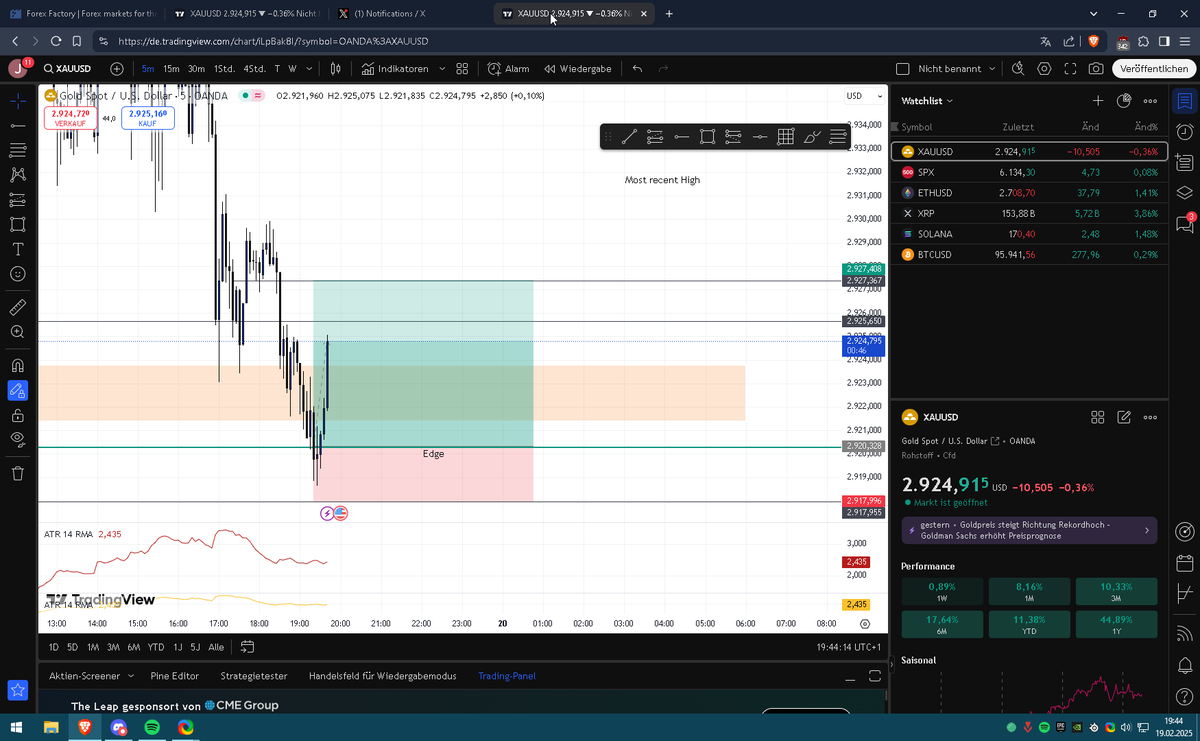Open the Fibonacci tools in left toolbar
The image size is (1200, 741).
point(17,150)
